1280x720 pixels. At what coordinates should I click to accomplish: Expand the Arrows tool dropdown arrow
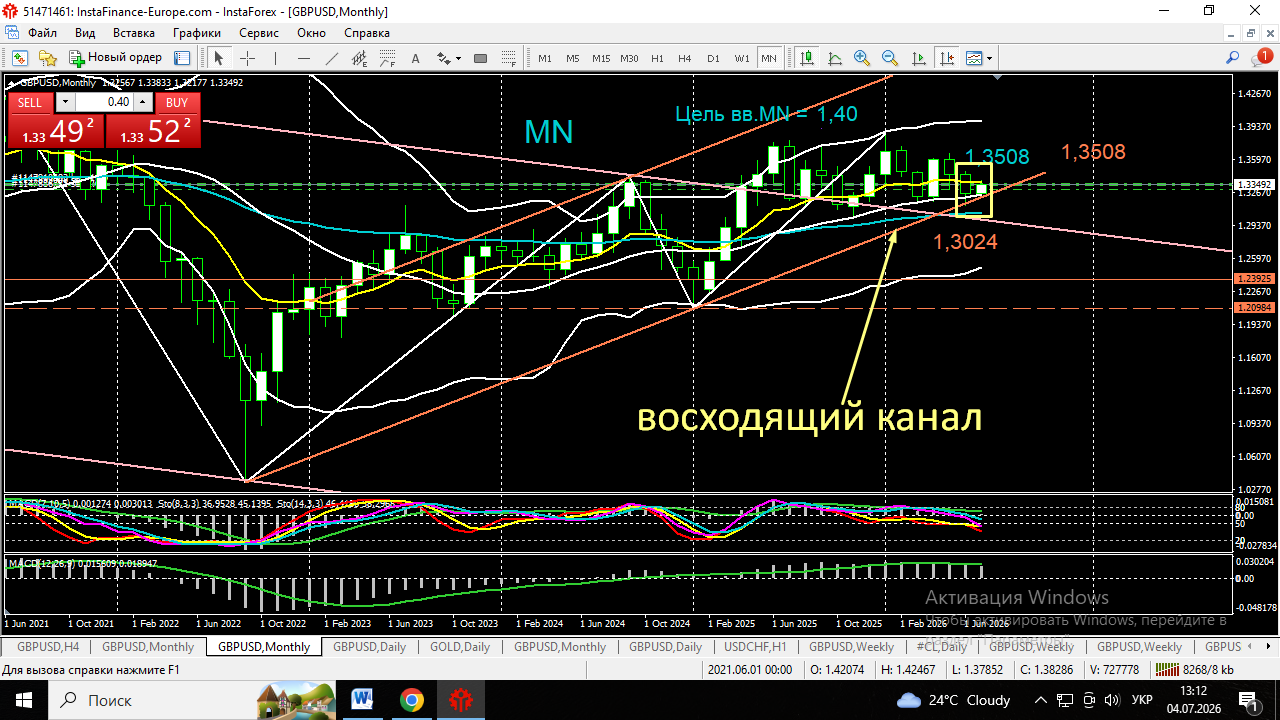[x=458, y=58]
